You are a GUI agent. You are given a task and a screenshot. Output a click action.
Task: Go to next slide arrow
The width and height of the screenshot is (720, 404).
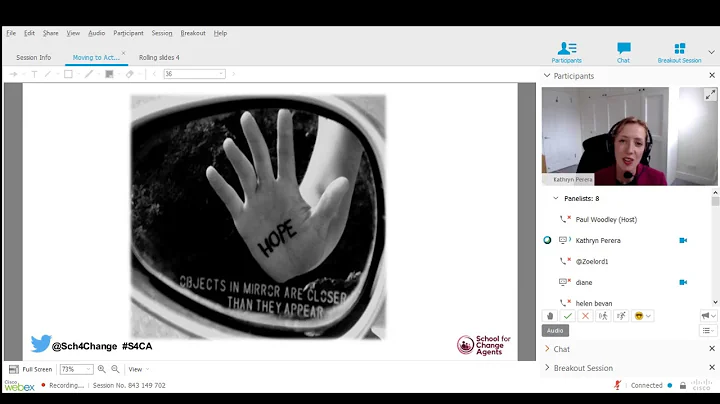233,74
